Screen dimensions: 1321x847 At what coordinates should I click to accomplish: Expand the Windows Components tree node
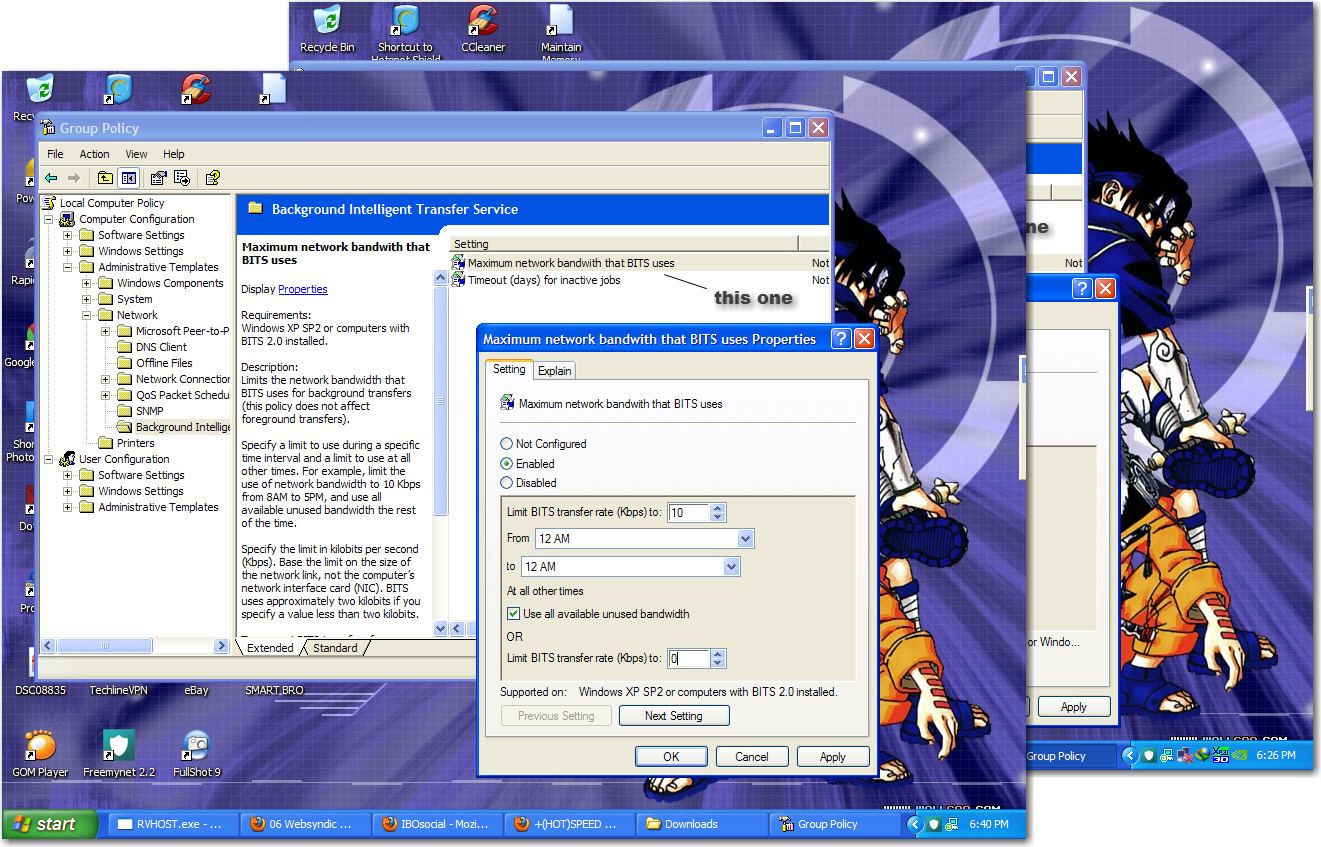click(87, 283)
